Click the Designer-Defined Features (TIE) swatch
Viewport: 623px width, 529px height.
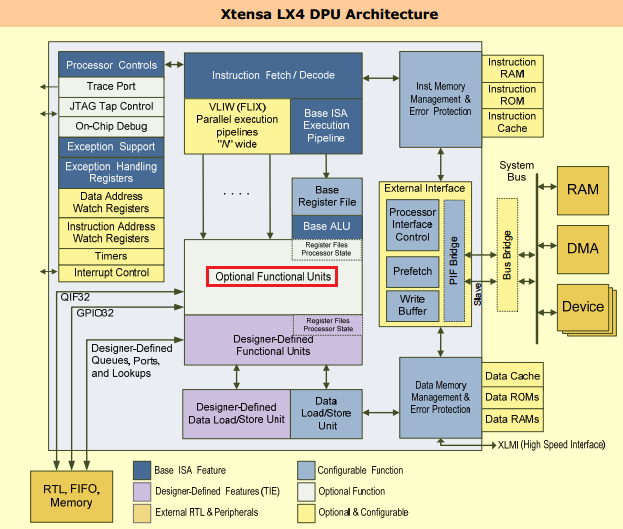click(x=142, y=492)
